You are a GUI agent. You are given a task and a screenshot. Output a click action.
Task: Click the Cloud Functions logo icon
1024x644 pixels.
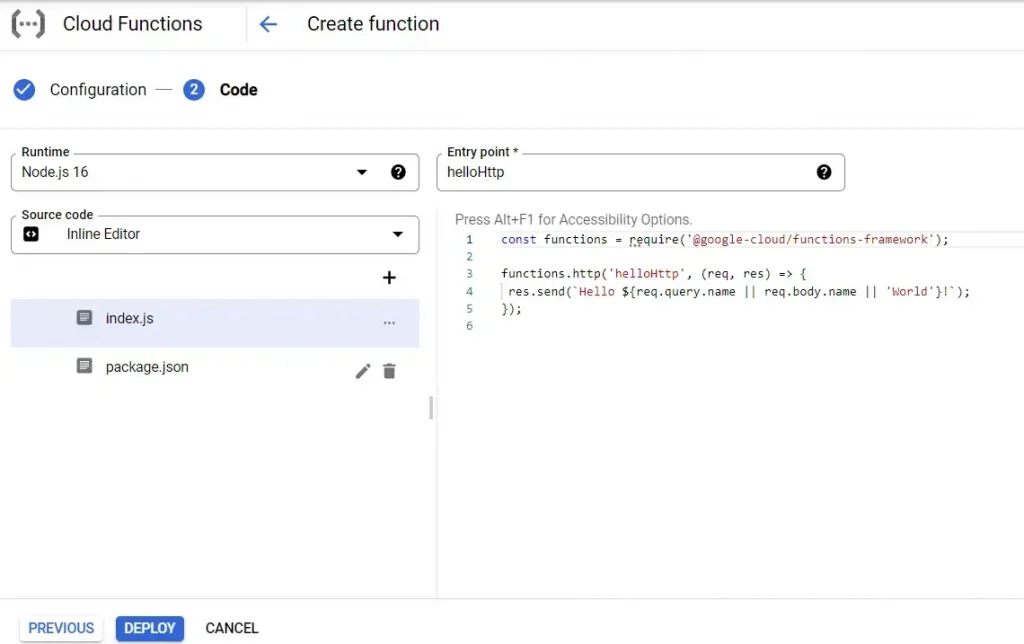28,24
